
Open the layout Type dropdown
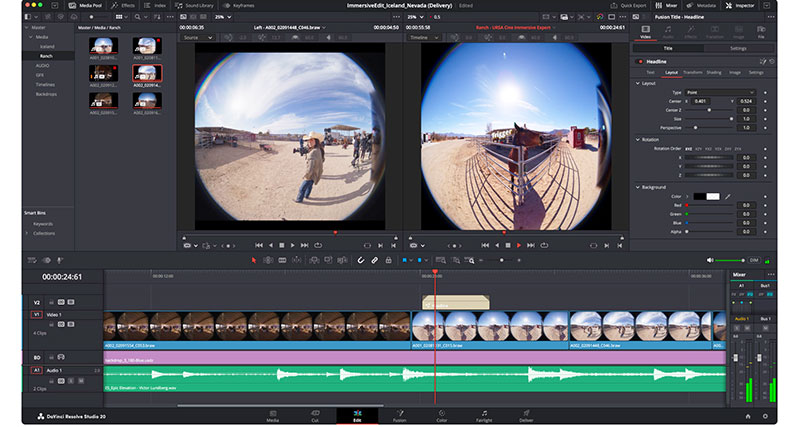pyautogui.click(x=719, y=92)
